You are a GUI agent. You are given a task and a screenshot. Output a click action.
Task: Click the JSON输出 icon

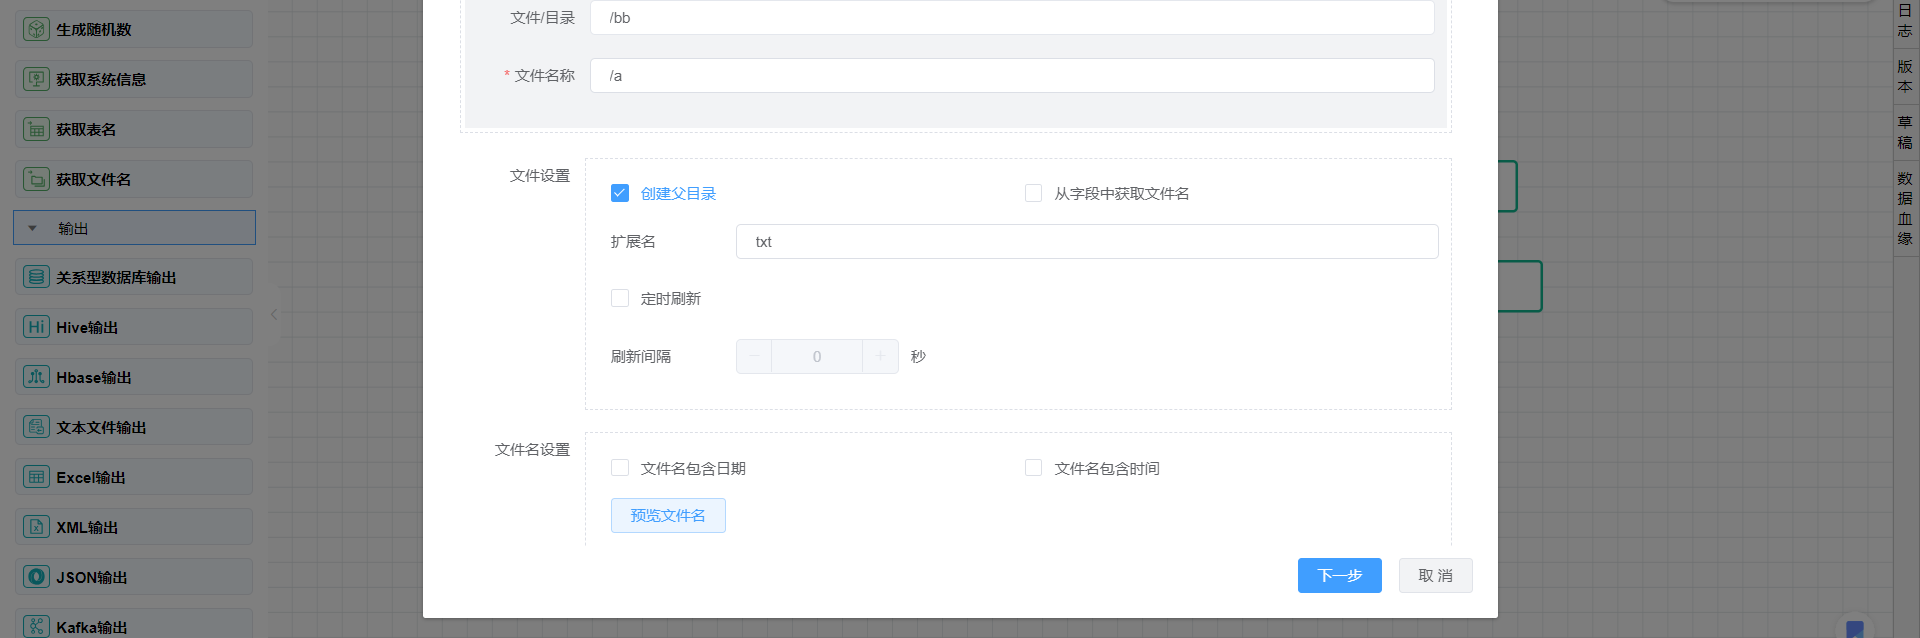coord(36,577)
